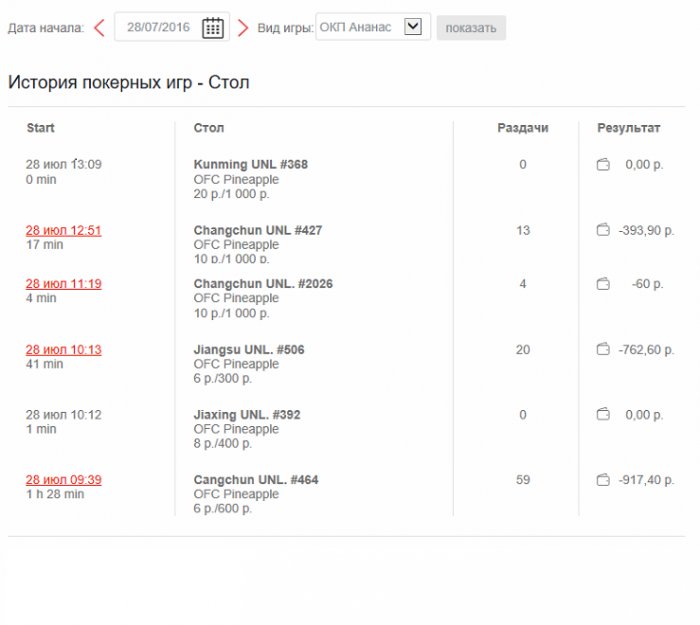Go to previous date with left arrow
Viewport: 700px width, 625px height.
(98, 28)
